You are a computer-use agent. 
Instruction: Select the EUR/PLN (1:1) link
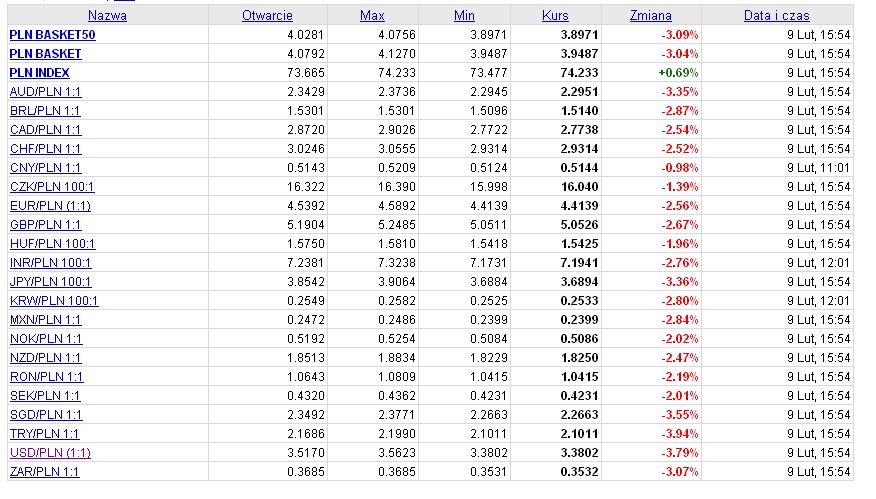point(50,206)
